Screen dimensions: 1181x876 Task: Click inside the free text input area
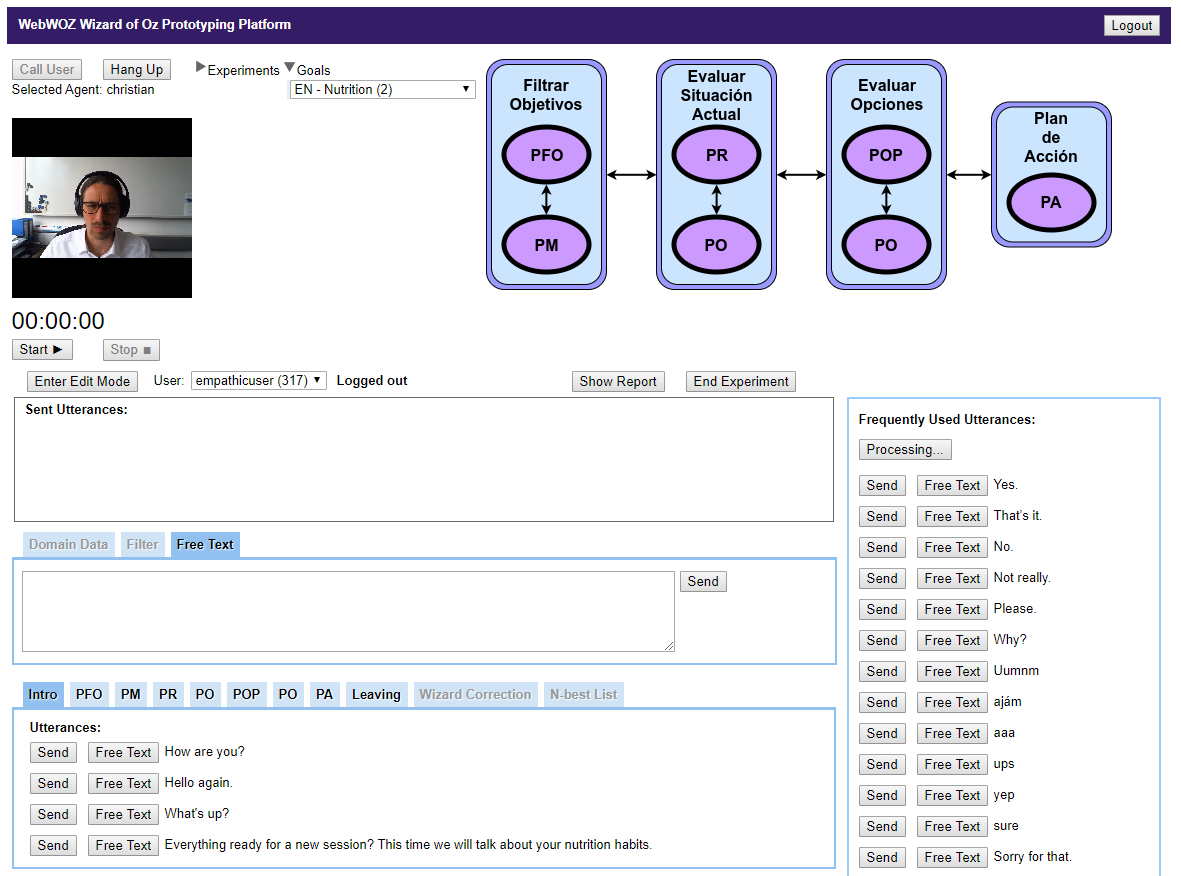click(348, 611)
